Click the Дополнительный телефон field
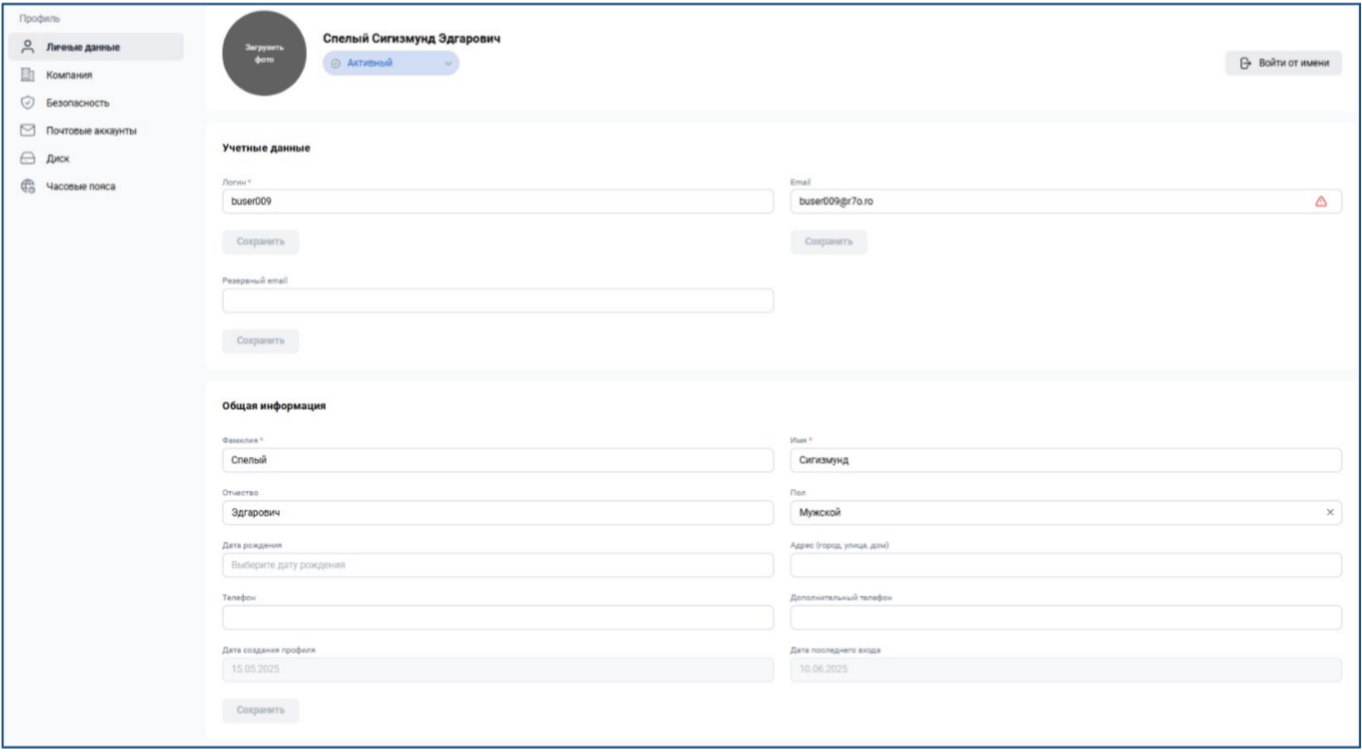 coord(1066,617)
